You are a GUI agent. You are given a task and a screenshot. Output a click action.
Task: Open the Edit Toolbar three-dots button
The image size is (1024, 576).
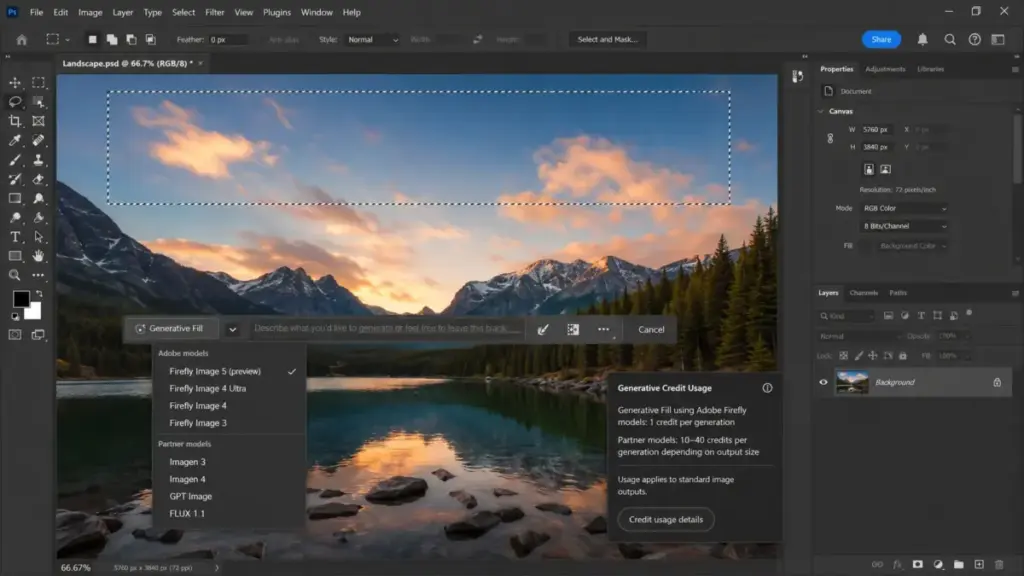[x=39, y=276]
